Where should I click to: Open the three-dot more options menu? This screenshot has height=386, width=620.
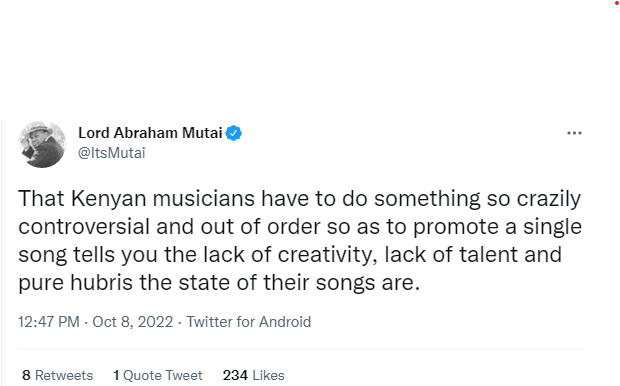[574, 133]
